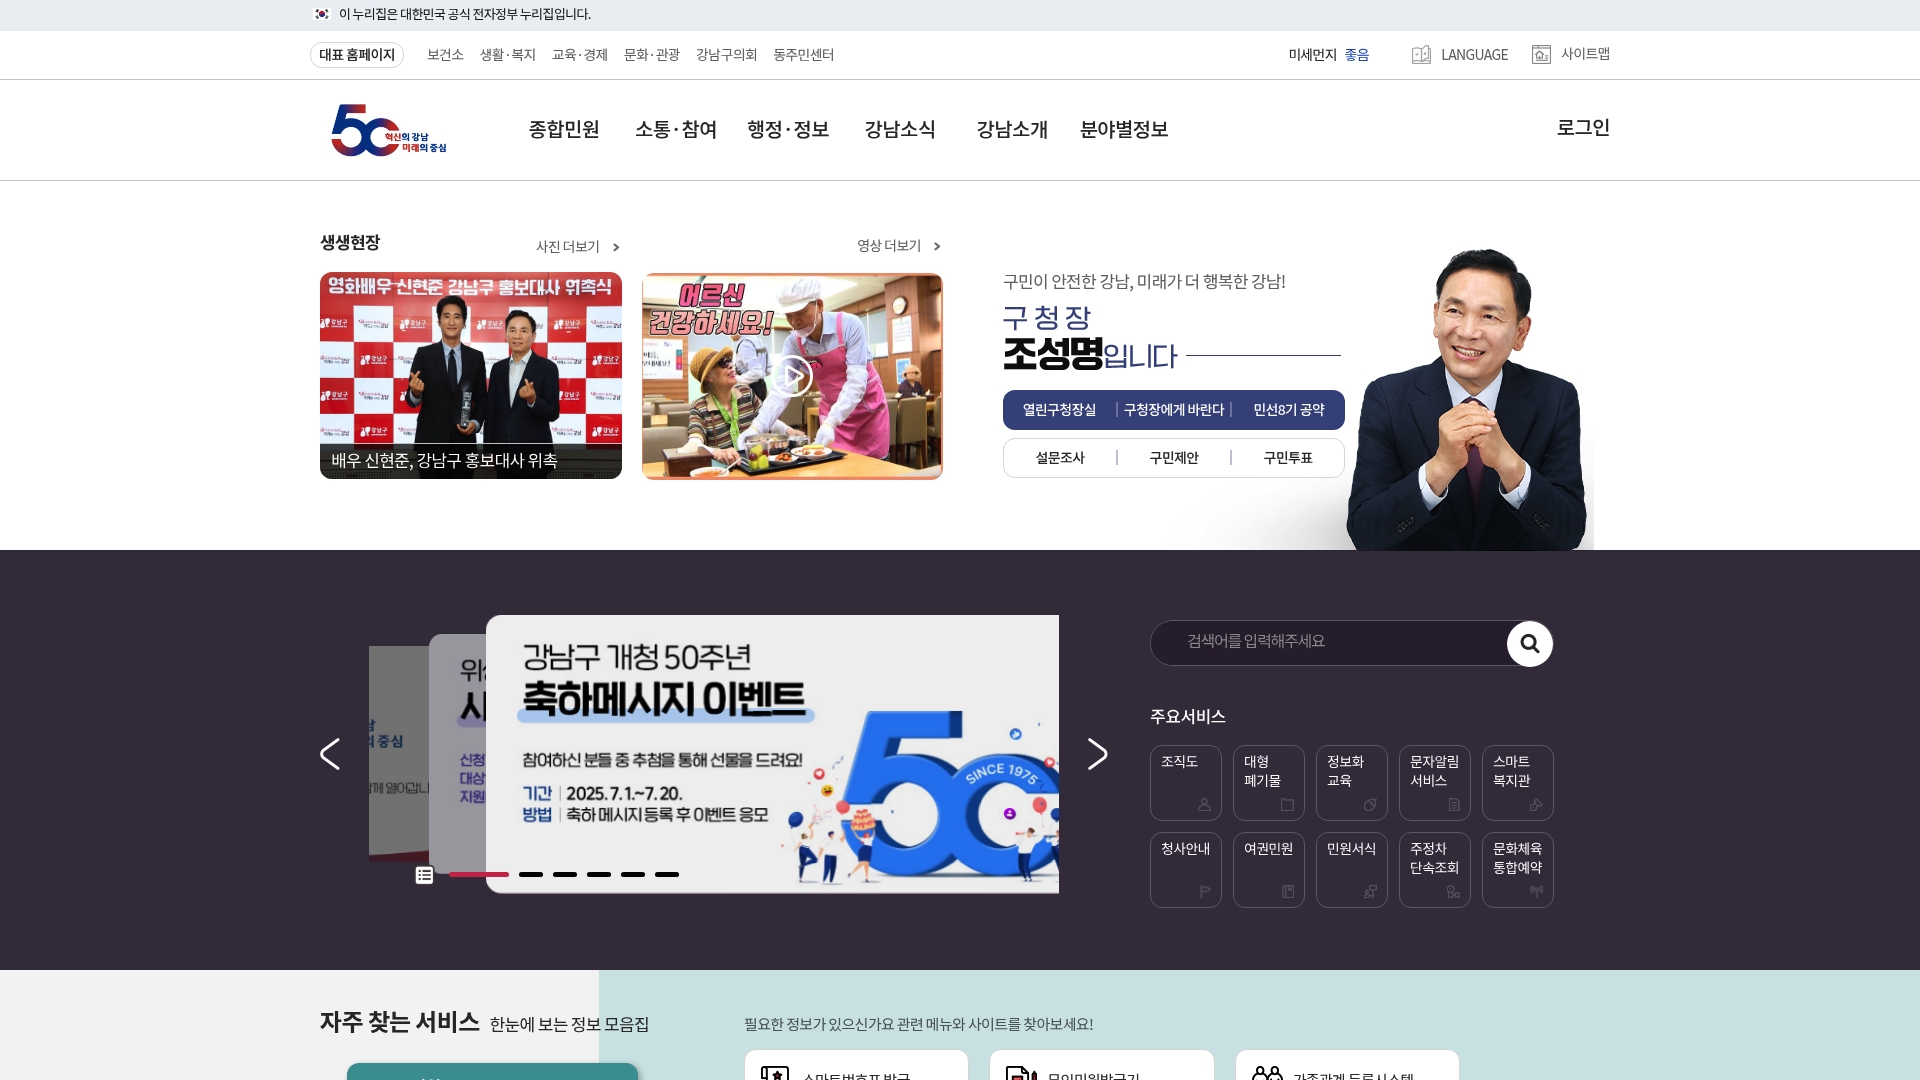Check 미세먼지 좋음 status
Viewport: 1920px width, 1080px height.
[x=1329, y=55]
